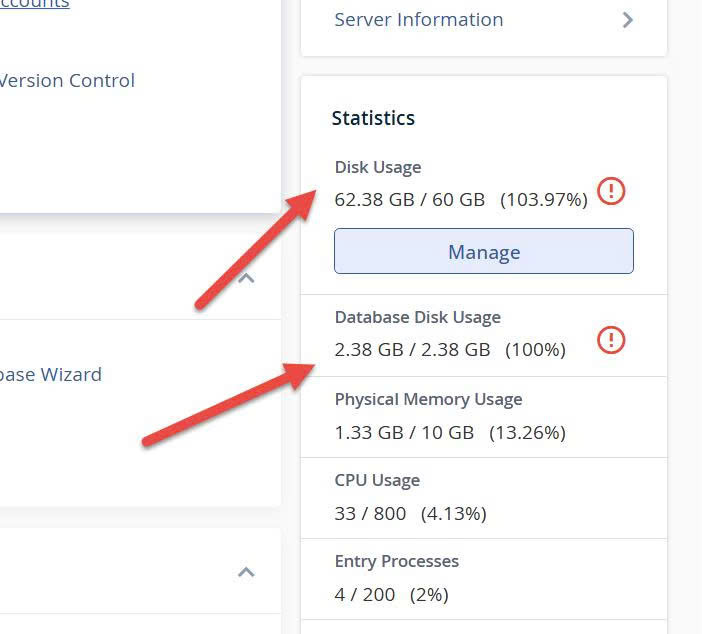Click the Statistics panel heading
This screenshot has width=702, height=634.
tap(373, 118)
